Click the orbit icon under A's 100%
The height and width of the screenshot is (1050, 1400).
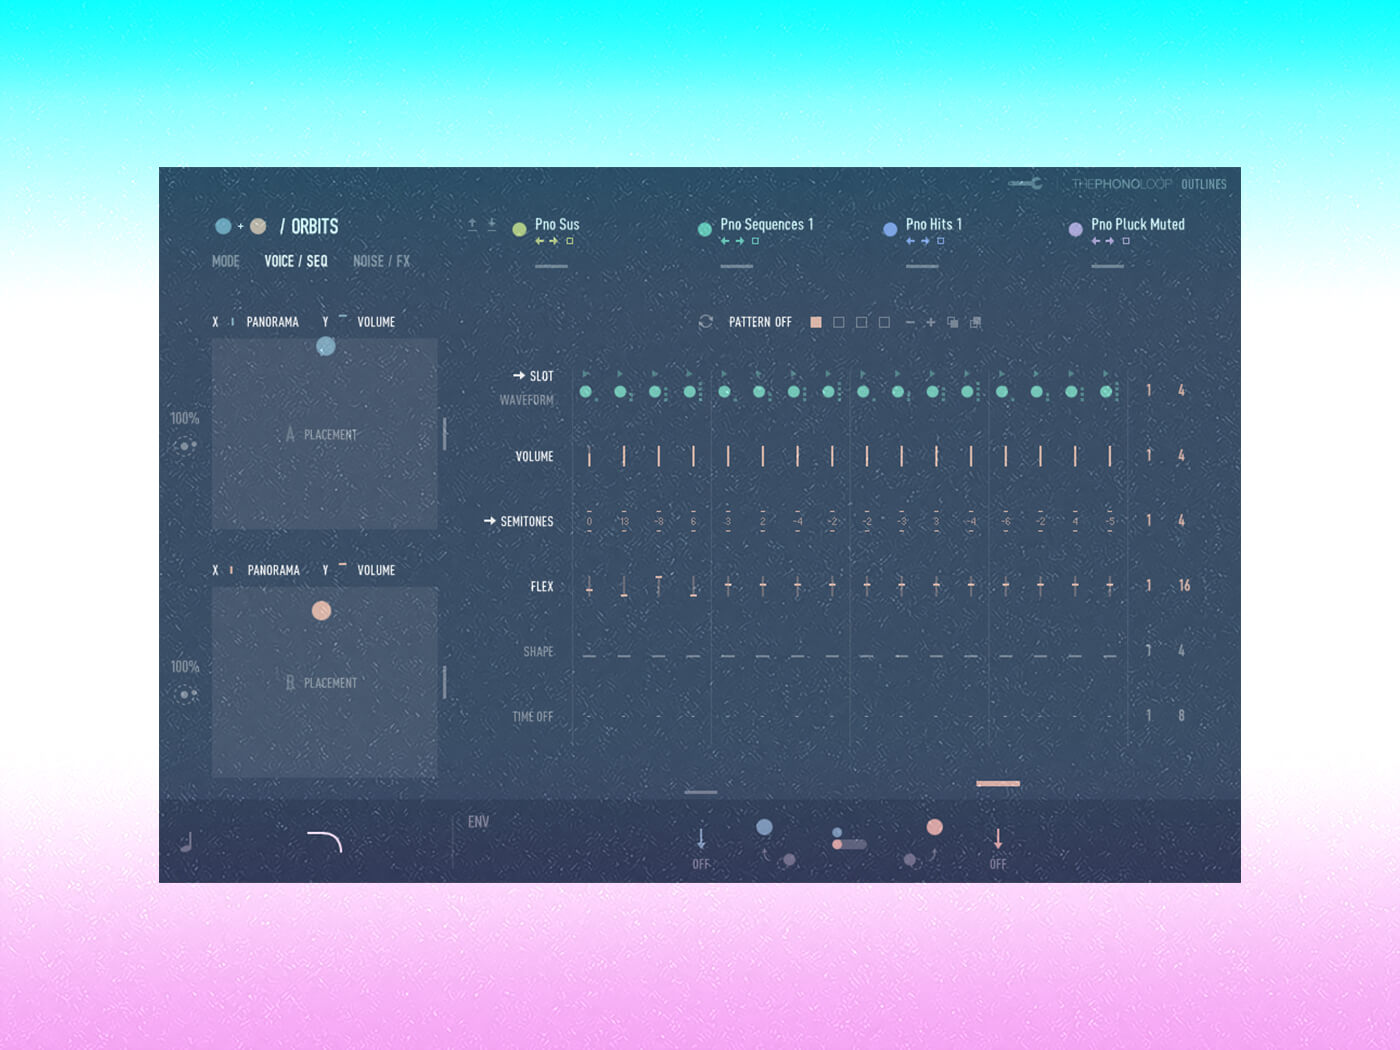tap(185, 446)
